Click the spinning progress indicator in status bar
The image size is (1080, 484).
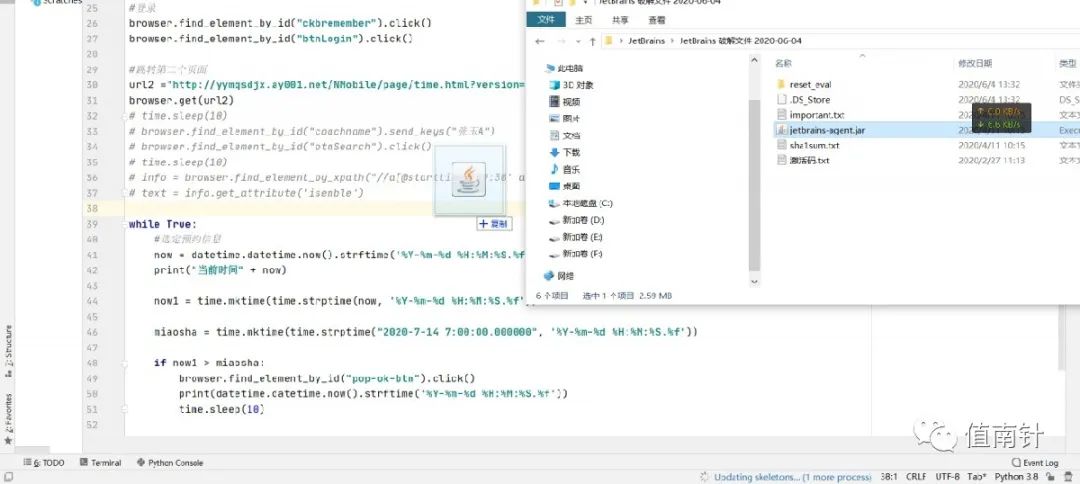point(704,476)
